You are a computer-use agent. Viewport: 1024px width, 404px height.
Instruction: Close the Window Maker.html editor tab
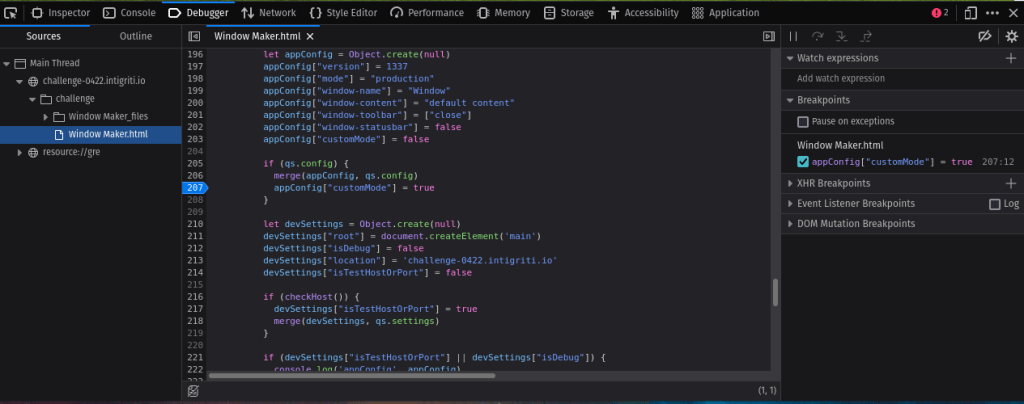click(x=310, y=36)
